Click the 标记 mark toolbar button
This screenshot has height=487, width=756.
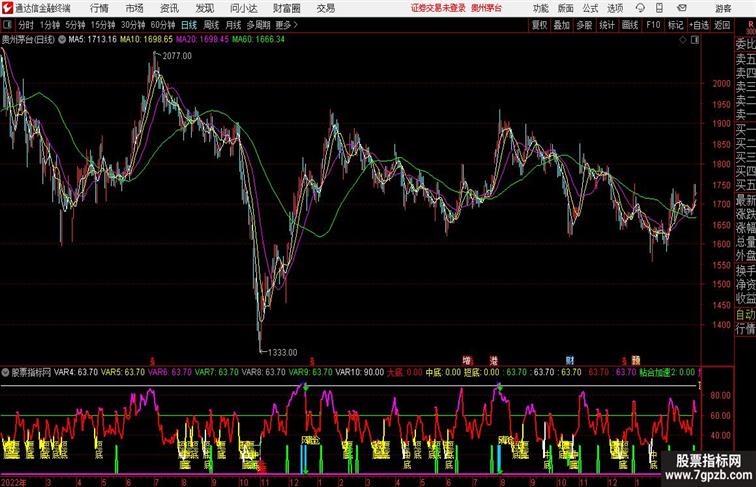675,25
